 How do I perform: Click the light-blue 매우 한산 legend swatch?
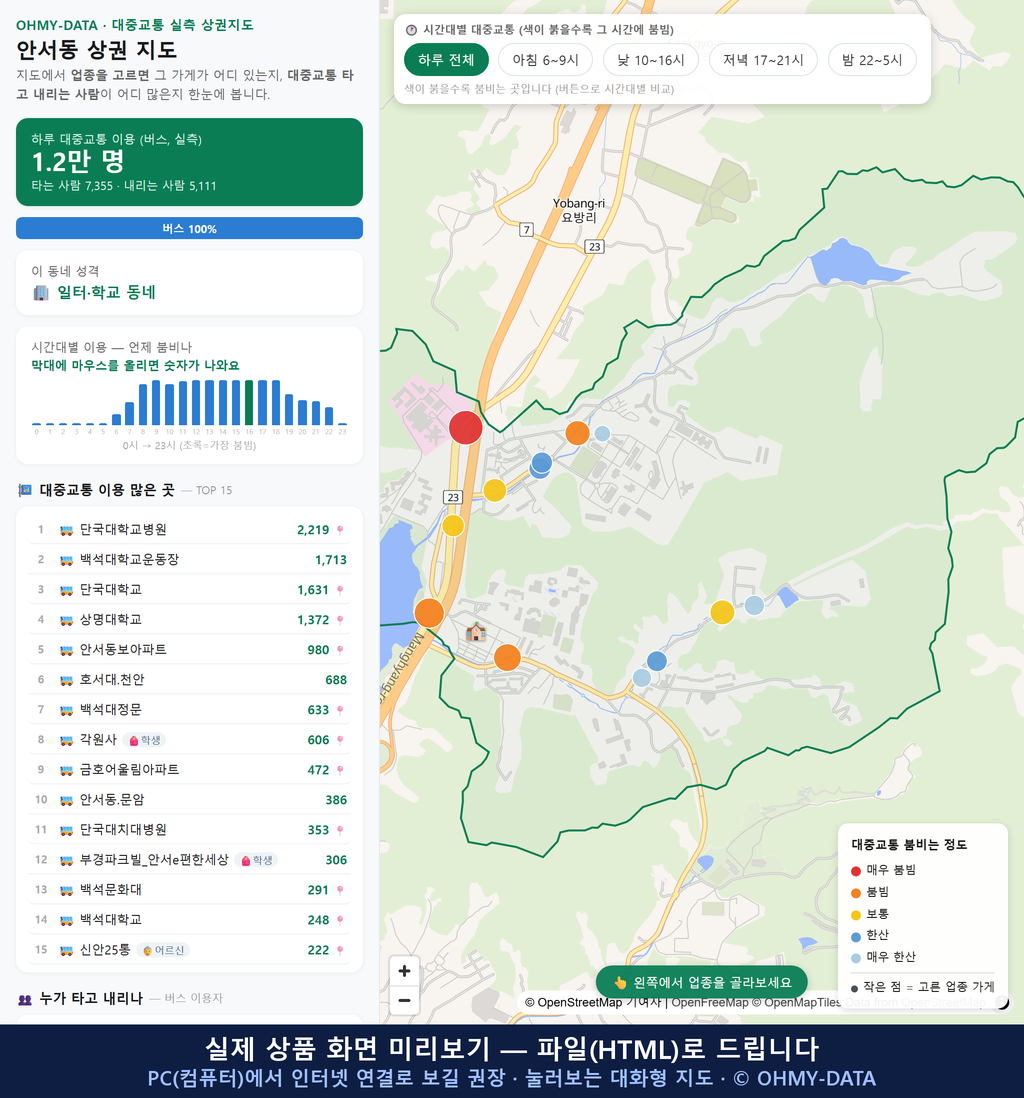point(855,959)
